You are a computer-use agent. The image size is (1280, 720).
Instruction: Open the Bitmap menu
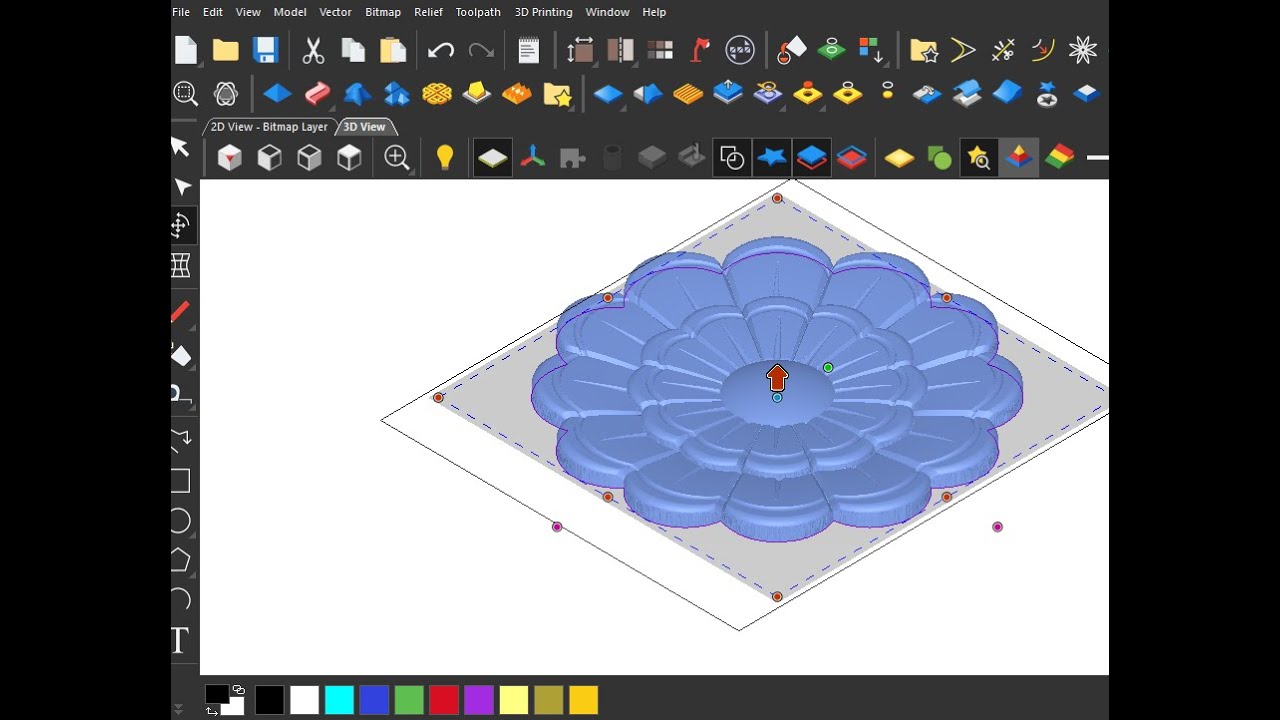383,12
